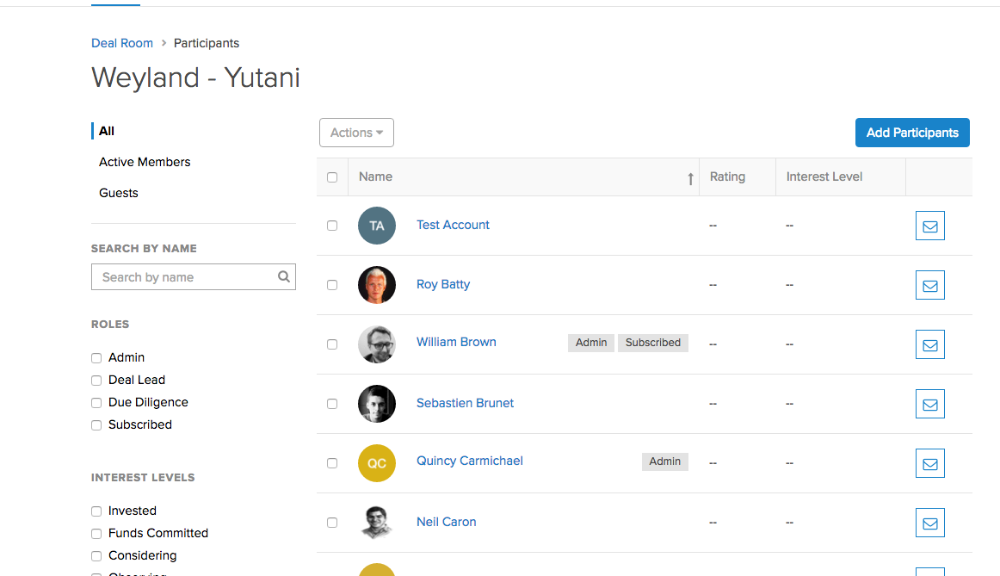Email Sebastien Brunet using envelope icon
Screen dimensions: 1000x576
930,404
